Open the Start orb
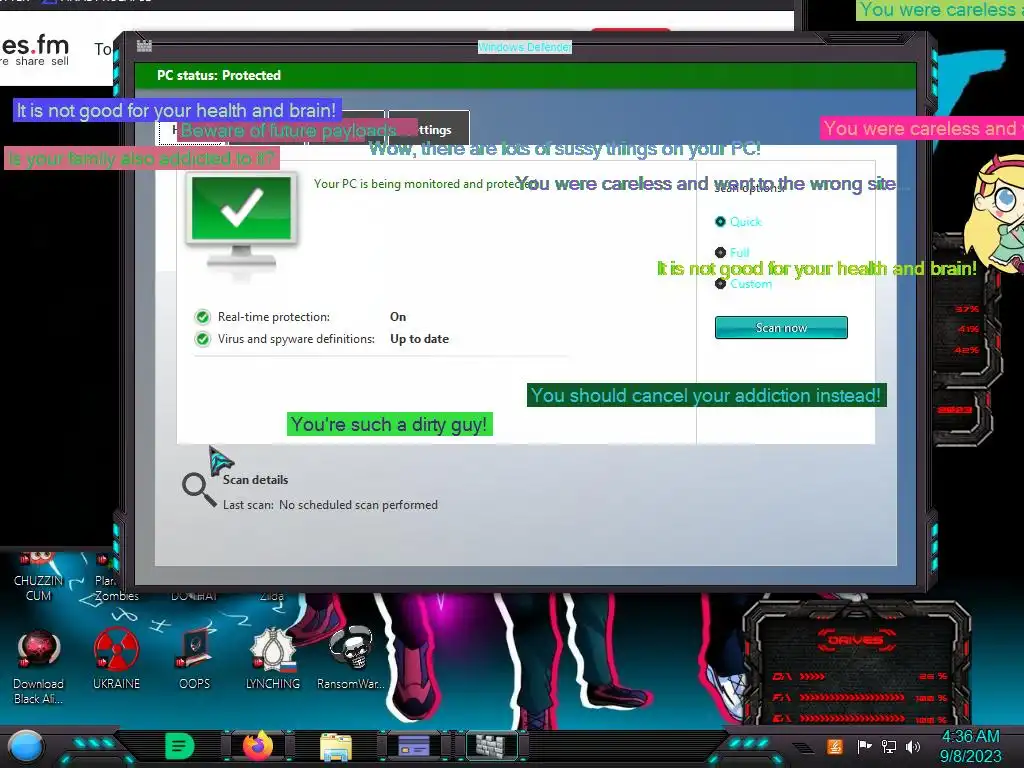Image resolution: width=1024 pixels, height=768 pixels. click(25, 747)
